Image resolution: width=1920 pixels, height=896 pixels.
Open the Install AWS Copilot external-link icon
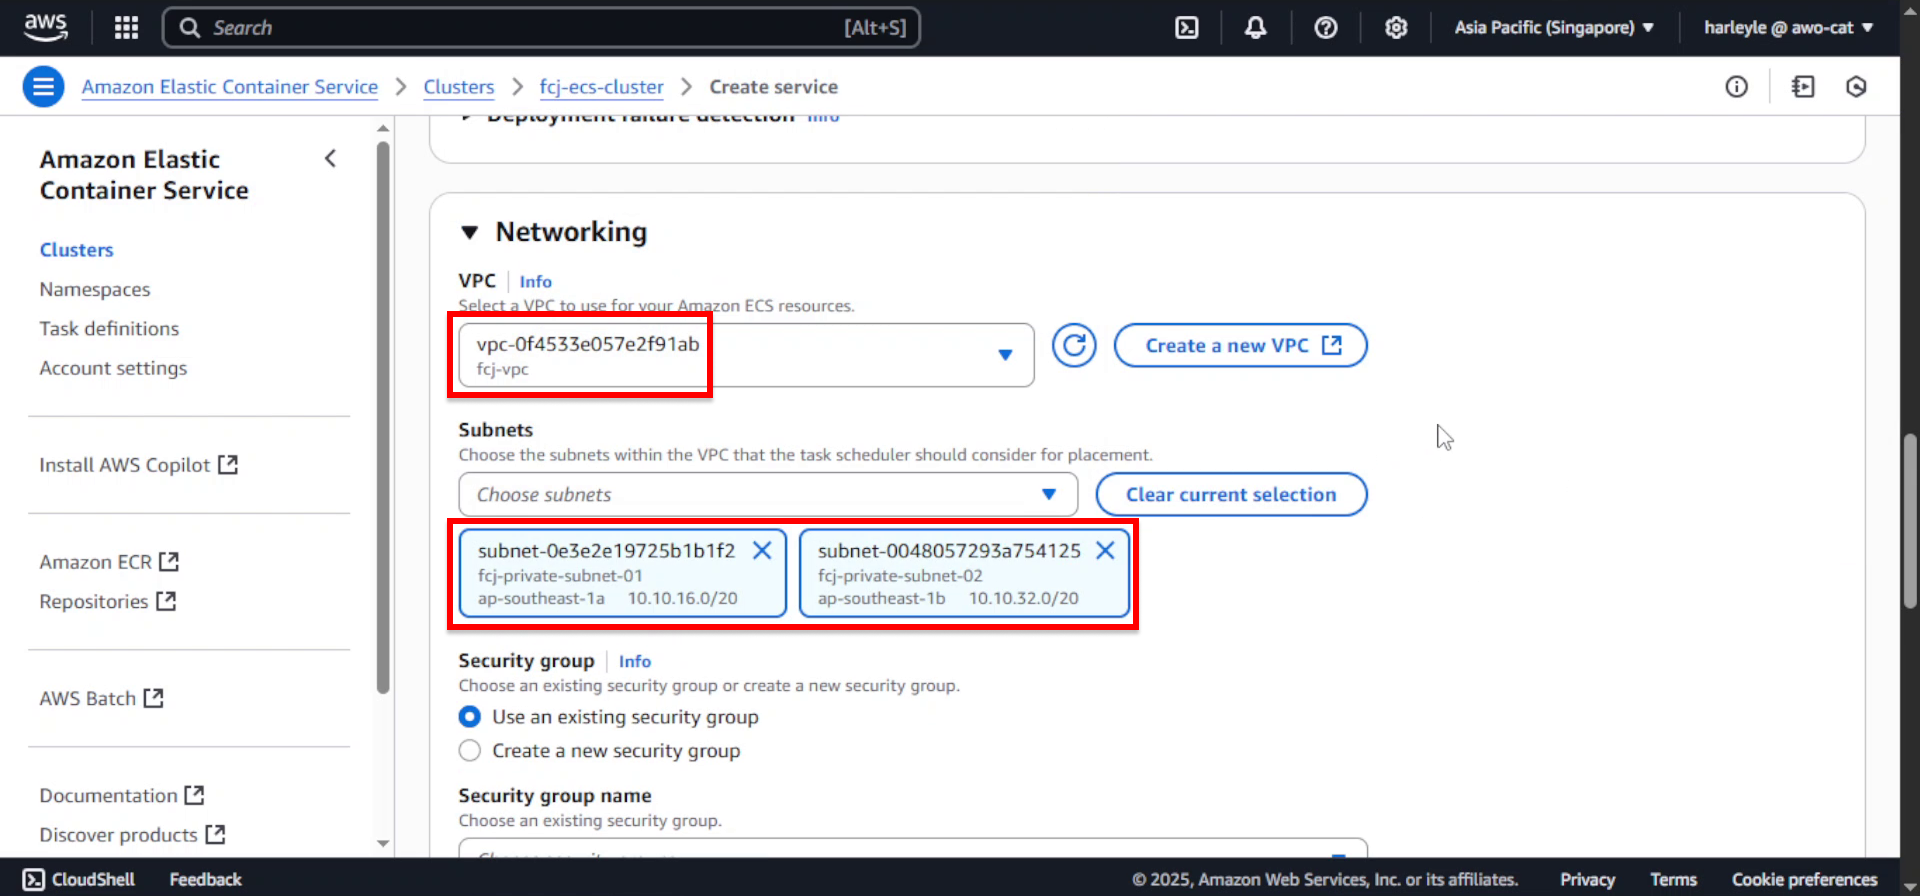click(x=228, y=464)
